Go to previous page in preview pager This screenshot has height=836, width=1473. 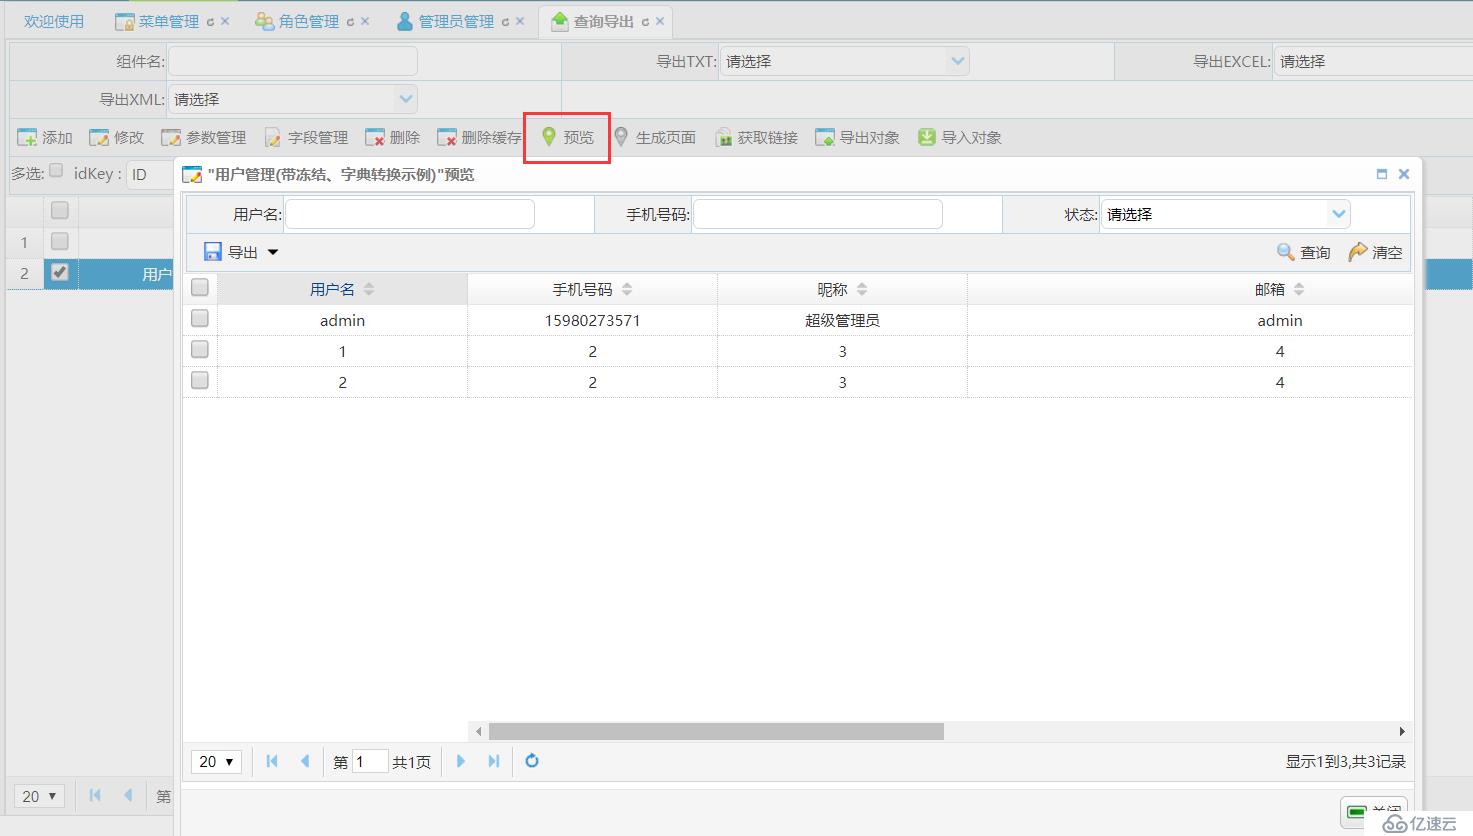pyautogui.click(x=305, y=761)
